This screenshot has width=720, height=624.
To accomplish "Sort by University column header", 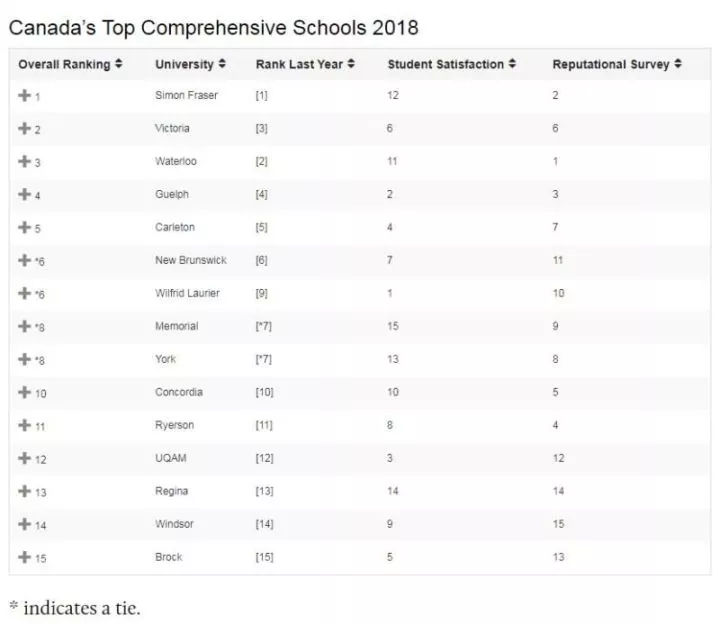I will click(190, 64).
